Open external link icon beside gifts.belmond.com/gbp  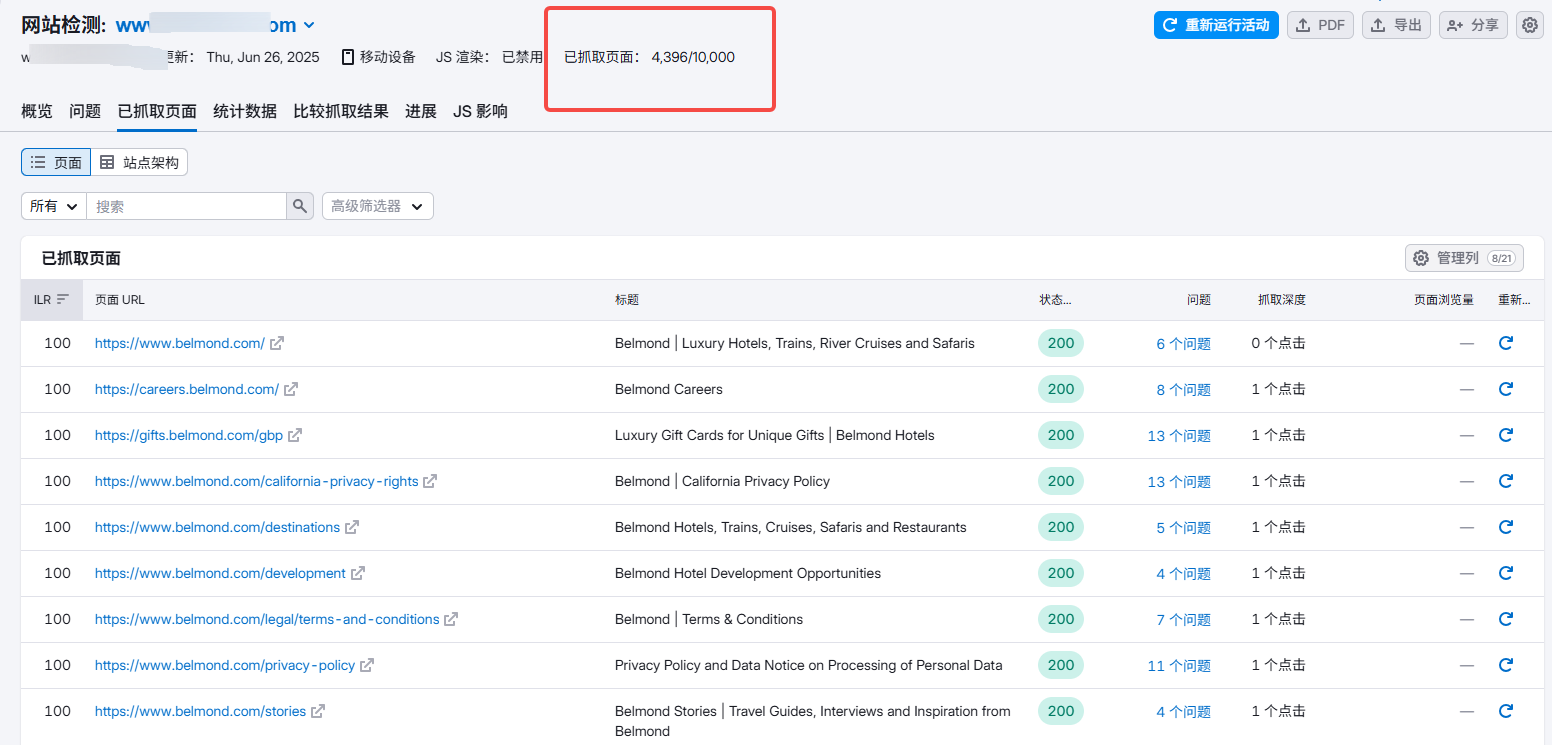(295, 435)
